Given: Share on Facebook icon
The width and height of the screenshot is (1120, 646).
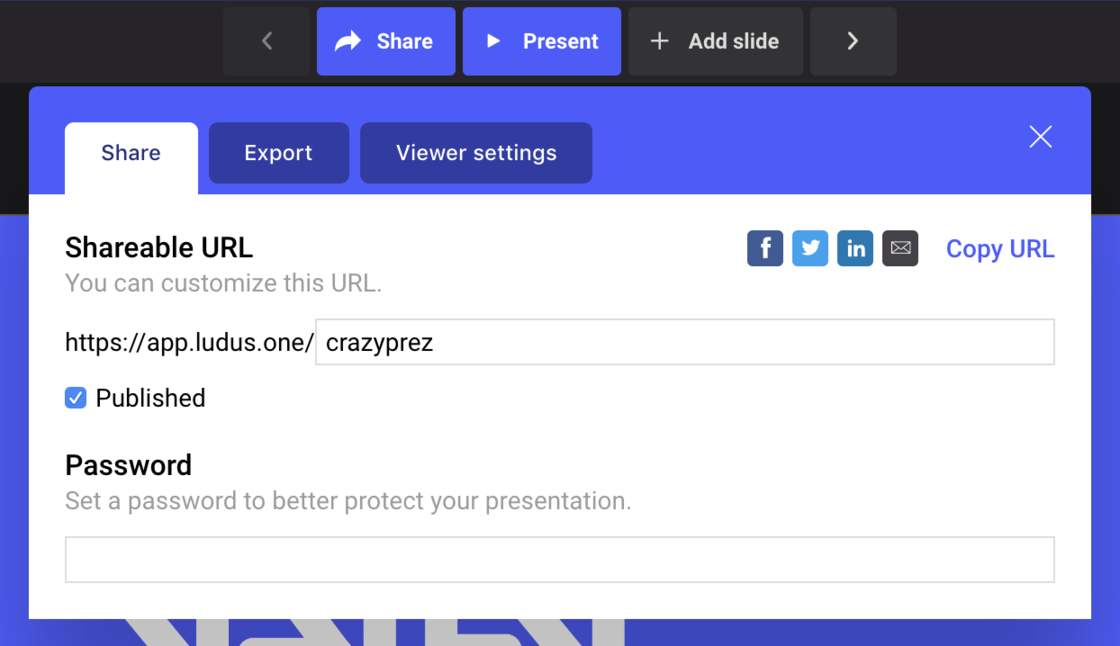Looking at the screenshot, I should tap(765, 248).
